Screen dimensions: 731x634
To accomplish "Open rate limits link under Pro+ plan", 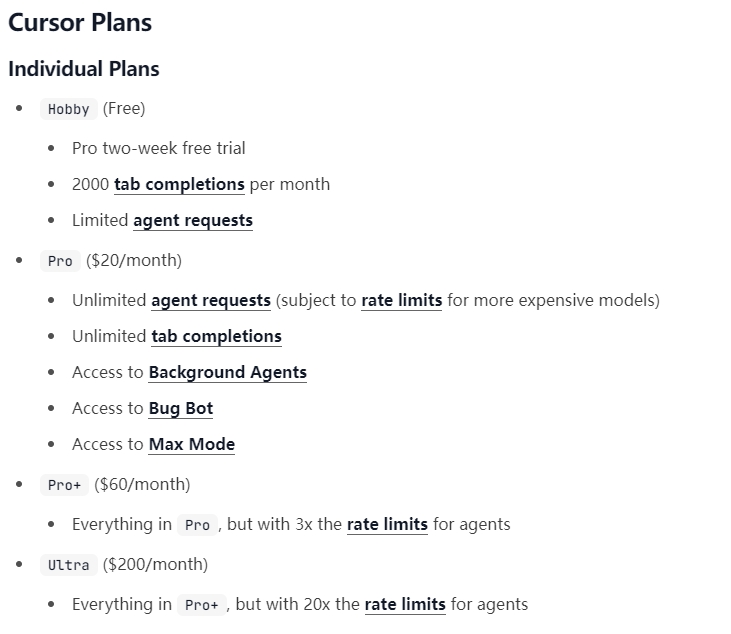I will [387, 524].
